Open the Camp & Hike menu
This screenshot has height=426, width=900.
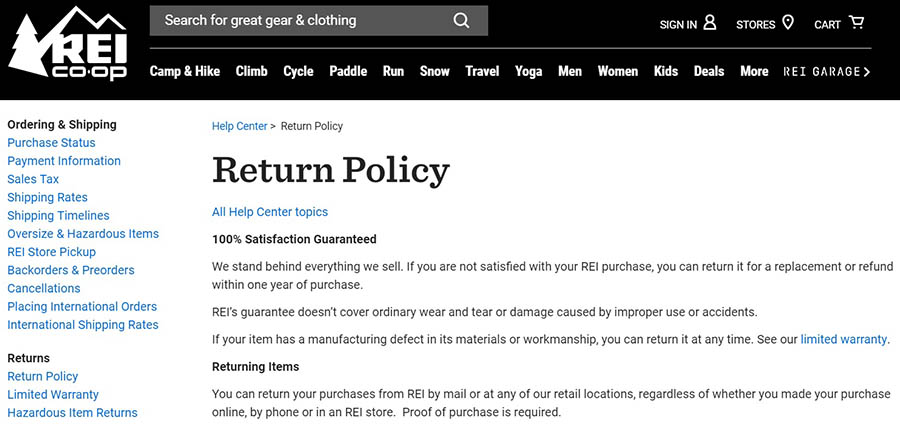click(x=185, y=72)
